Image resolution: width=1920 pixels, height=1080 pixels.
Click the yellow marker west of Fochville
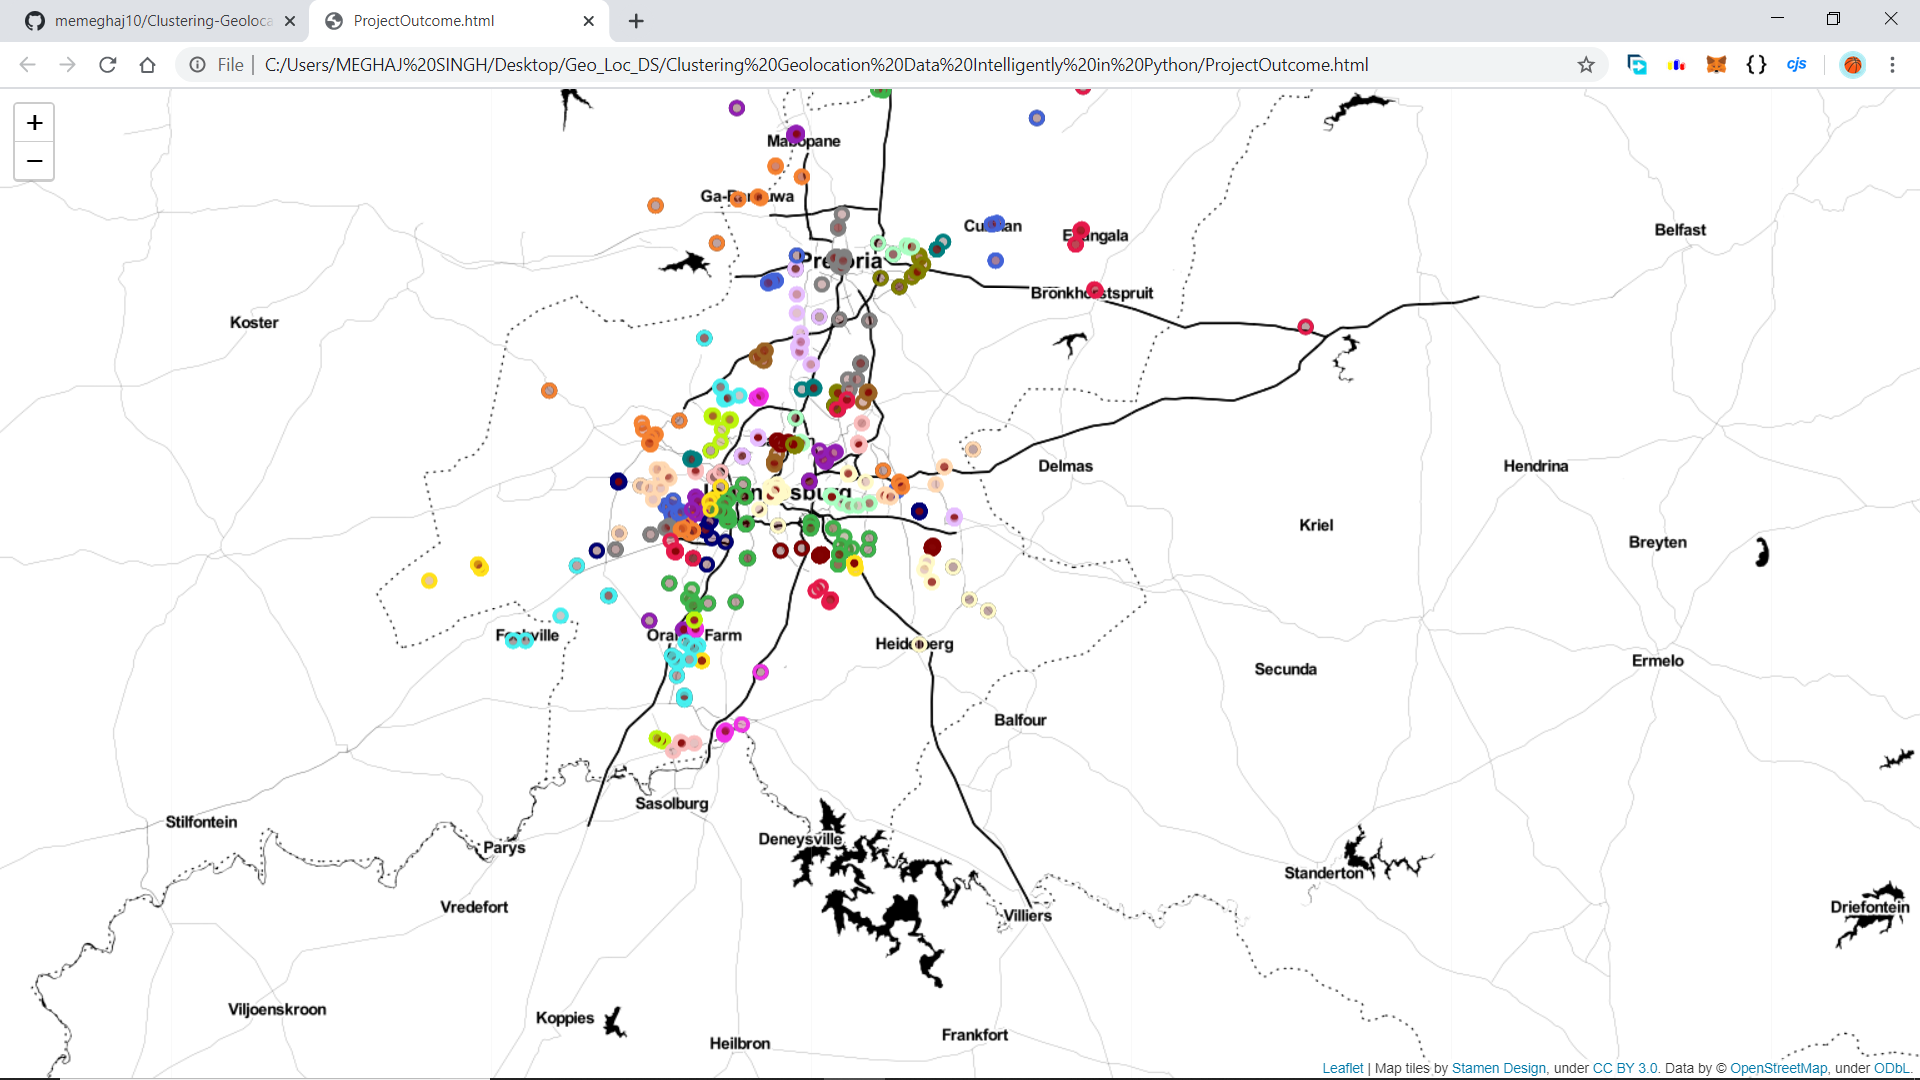tap(429, 581)
